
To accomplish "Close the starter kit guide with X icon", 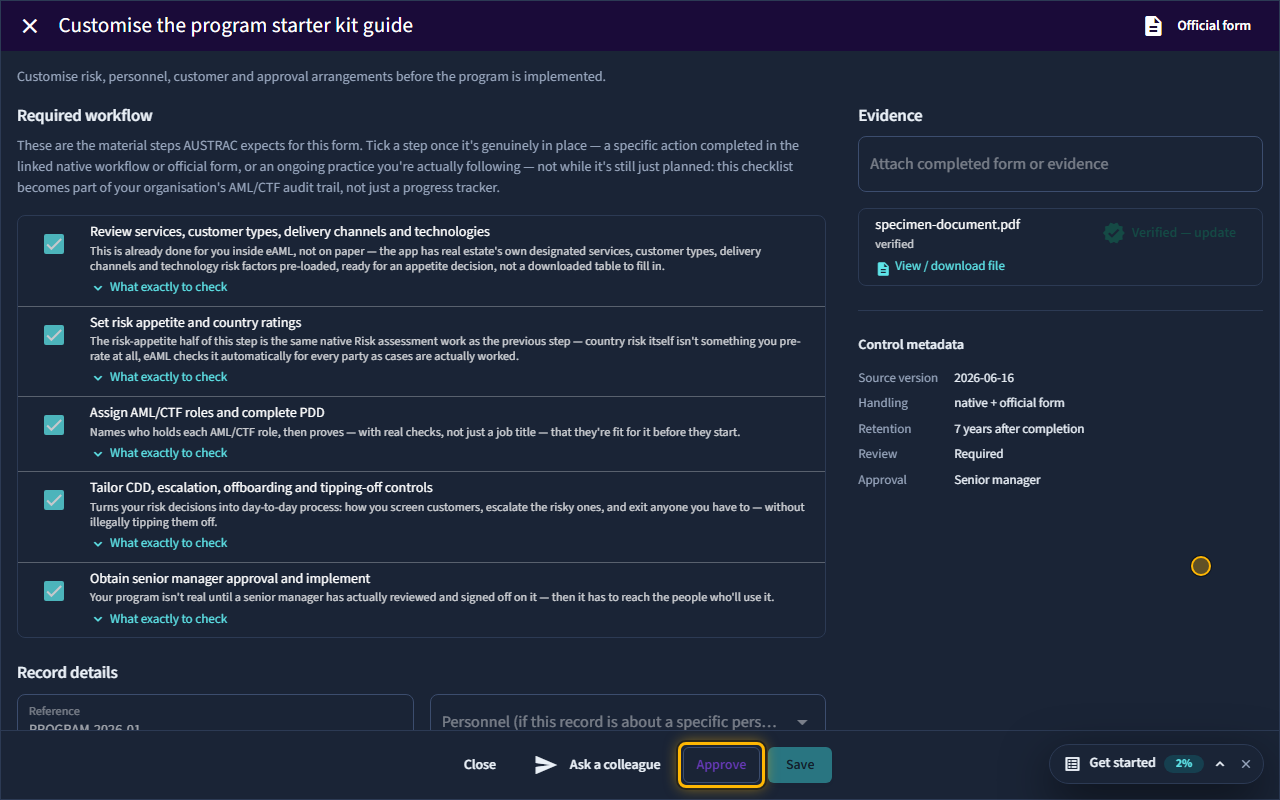I will [x=30, y=26].
